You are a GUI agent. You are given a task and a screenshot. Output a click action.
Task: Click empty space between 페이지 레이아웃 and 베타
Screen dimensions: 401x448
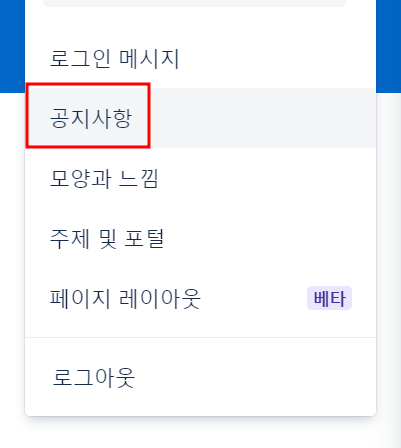coord(253,298)
